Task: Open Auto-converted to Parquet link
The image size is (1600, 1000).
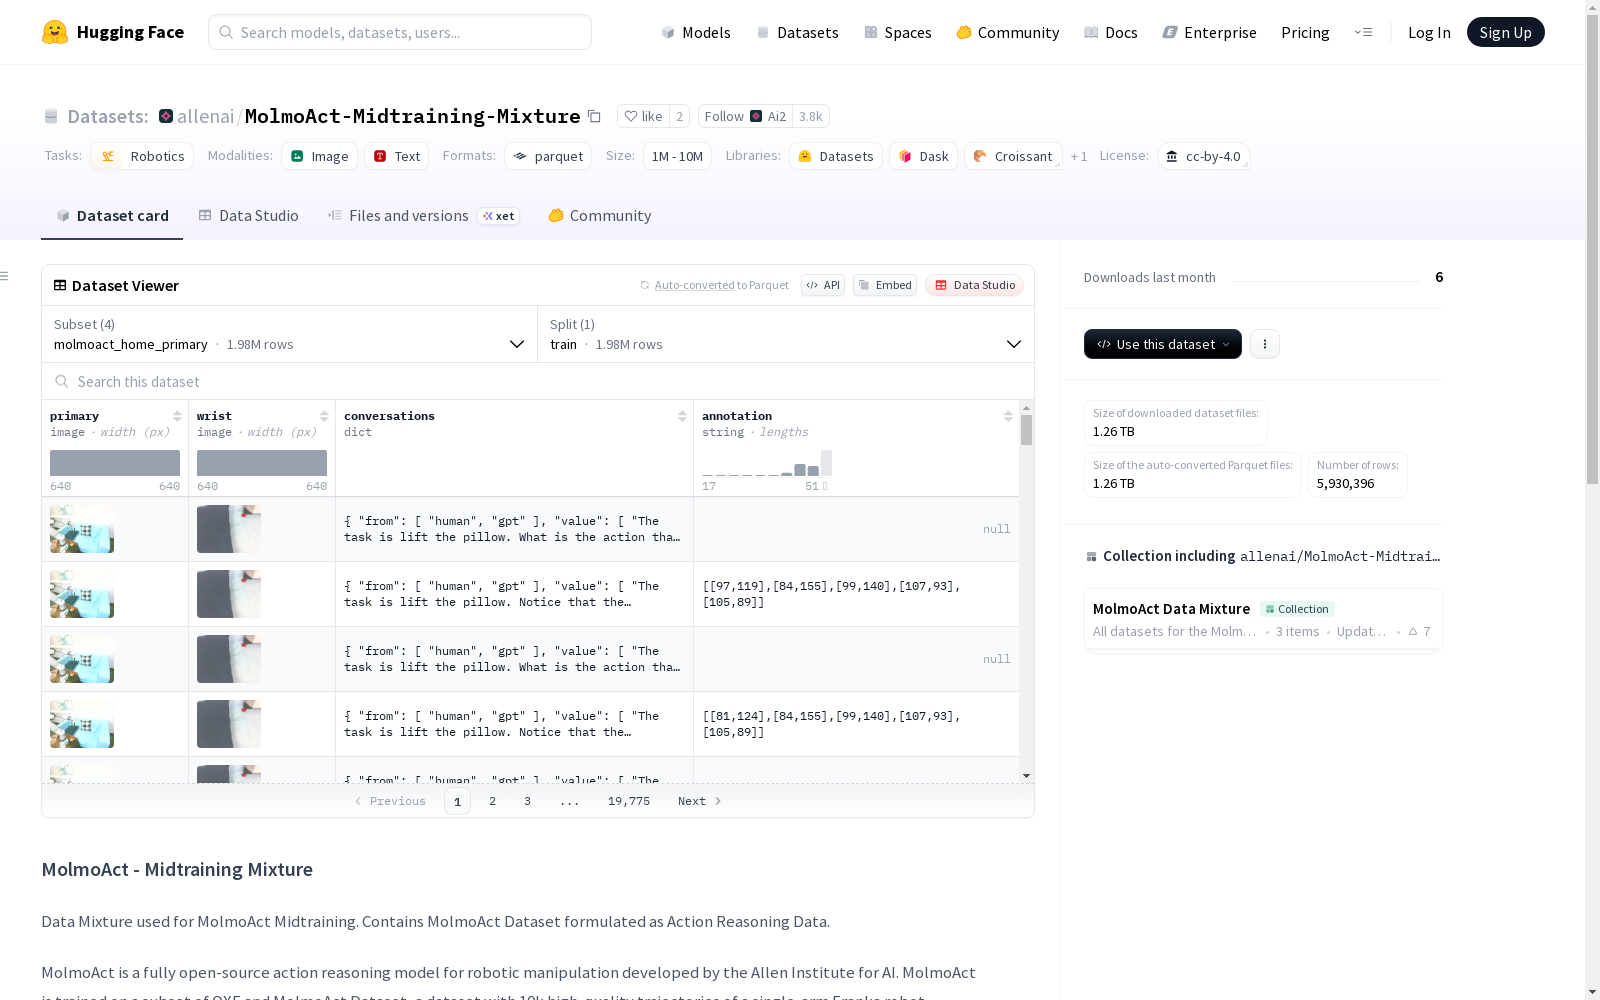Action: click(722, 285)
